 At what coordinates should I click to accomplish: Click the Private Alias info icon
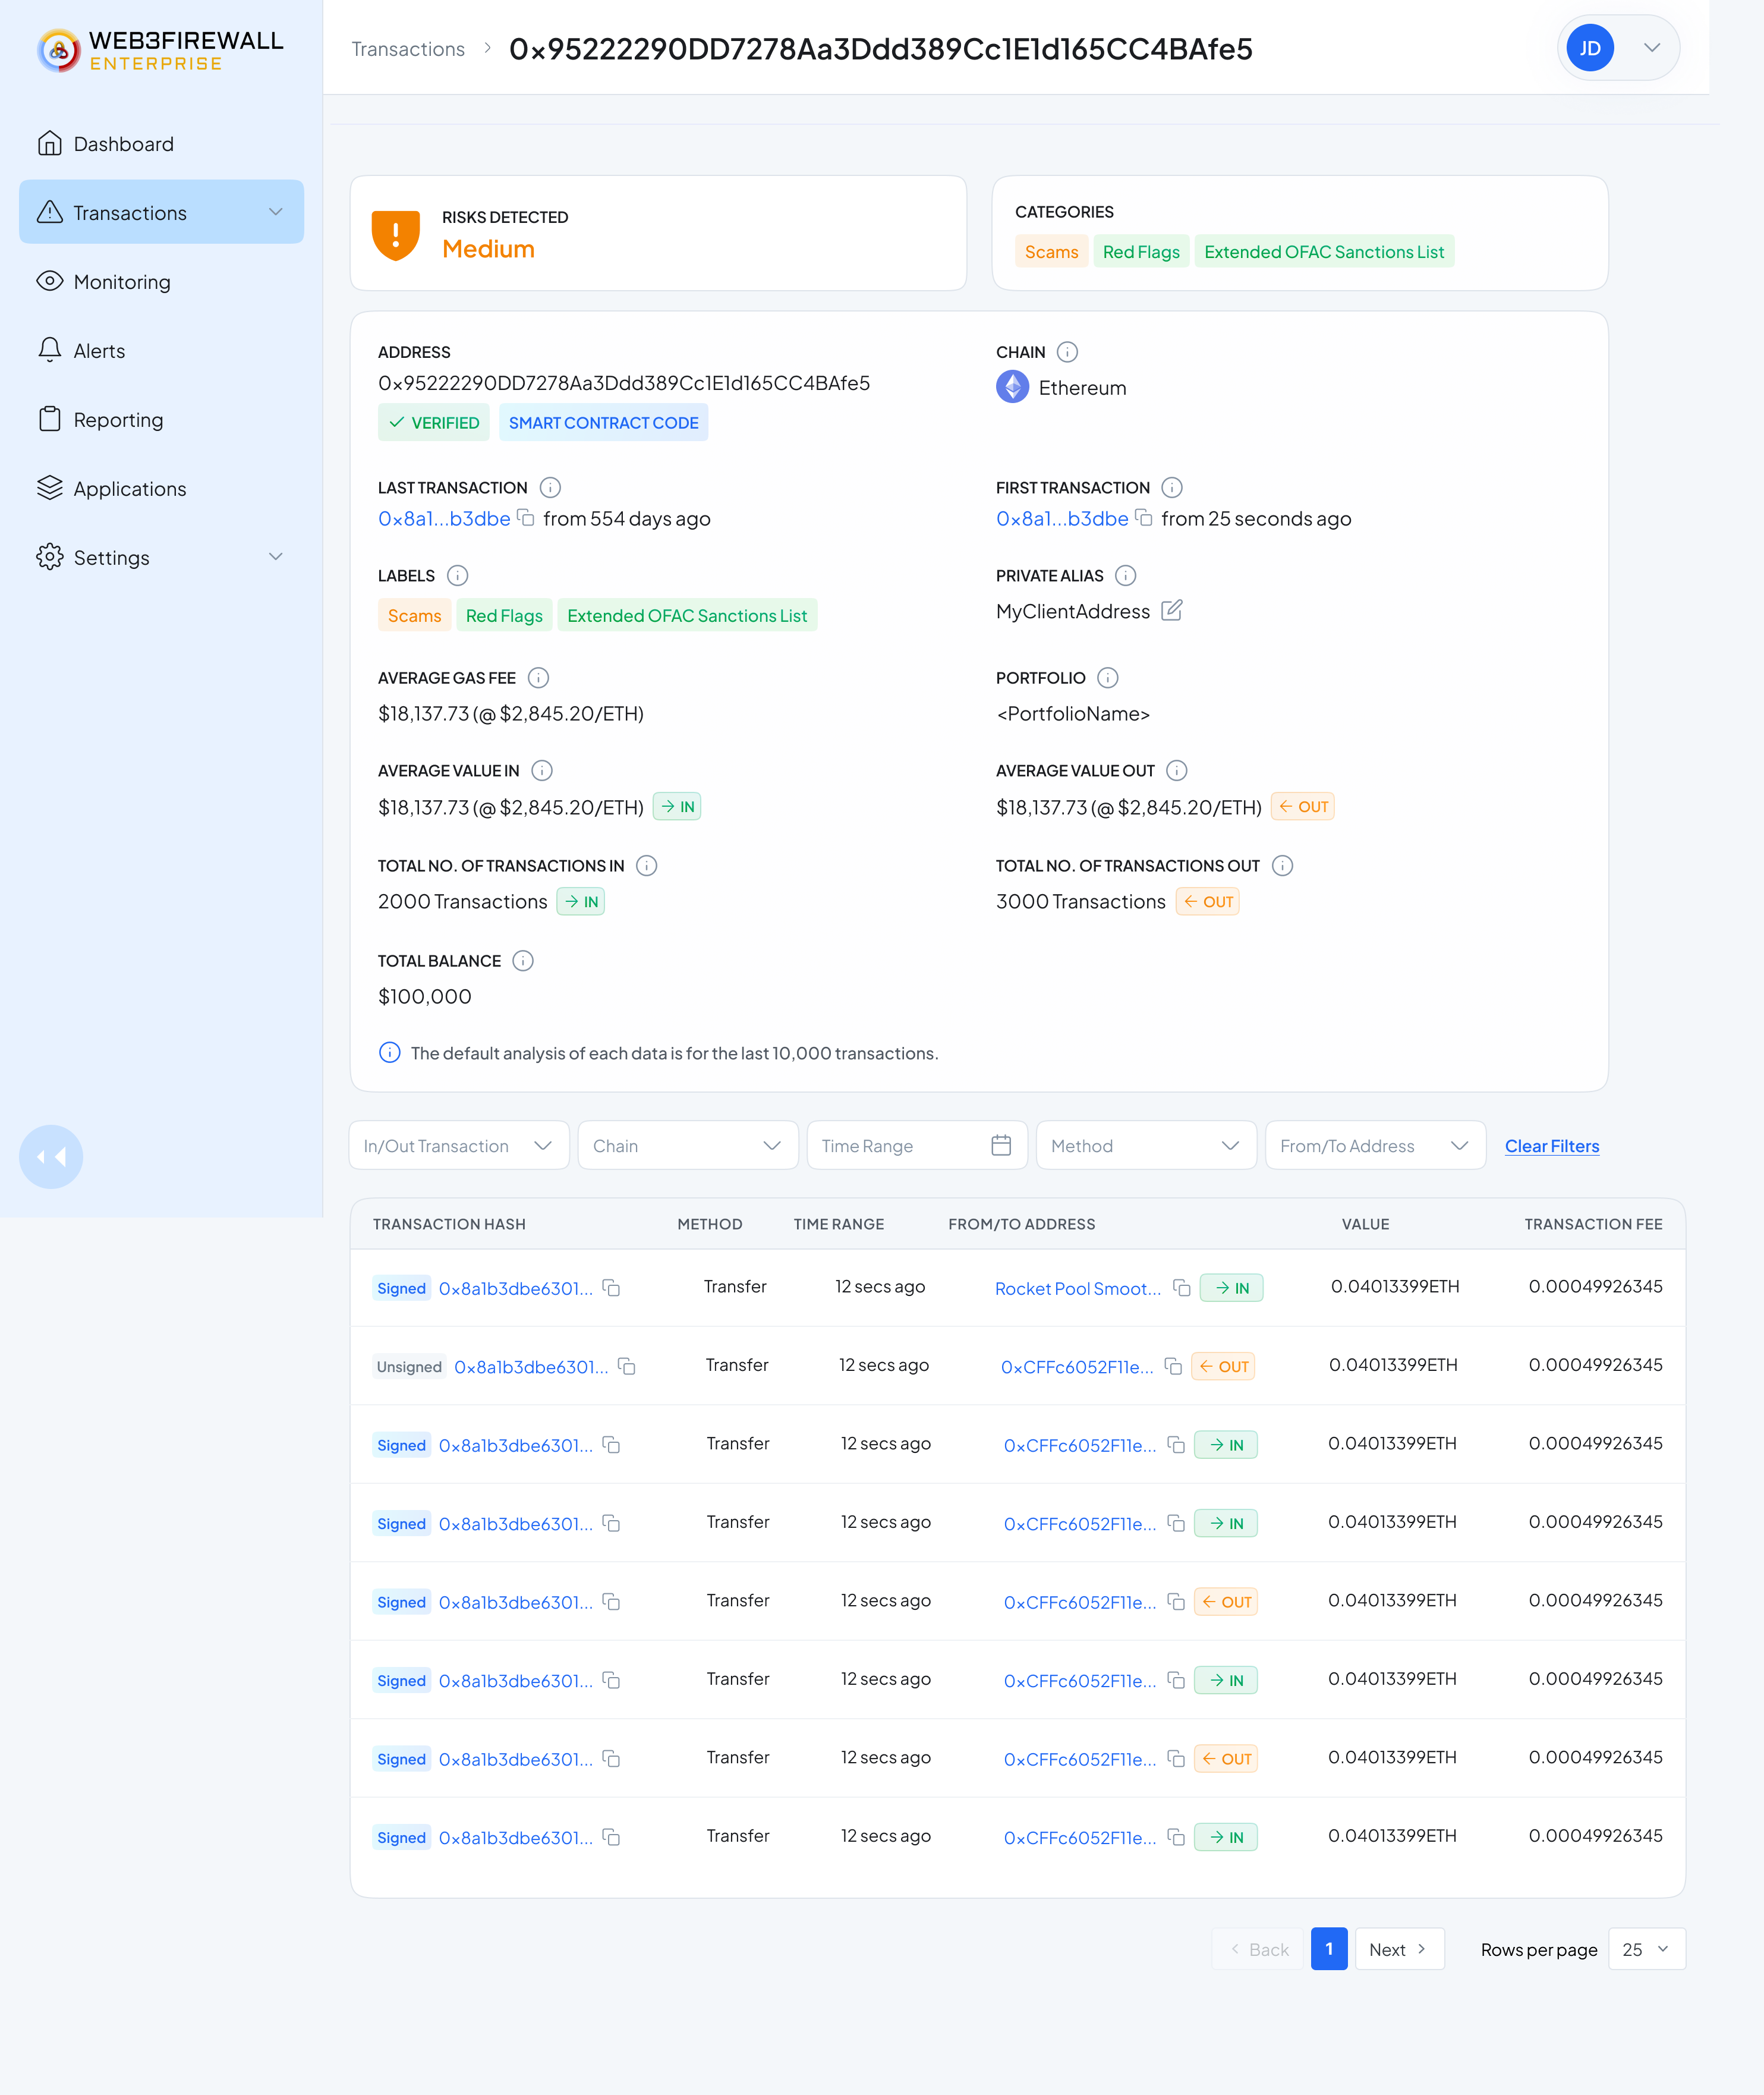tap(1125, 575)
